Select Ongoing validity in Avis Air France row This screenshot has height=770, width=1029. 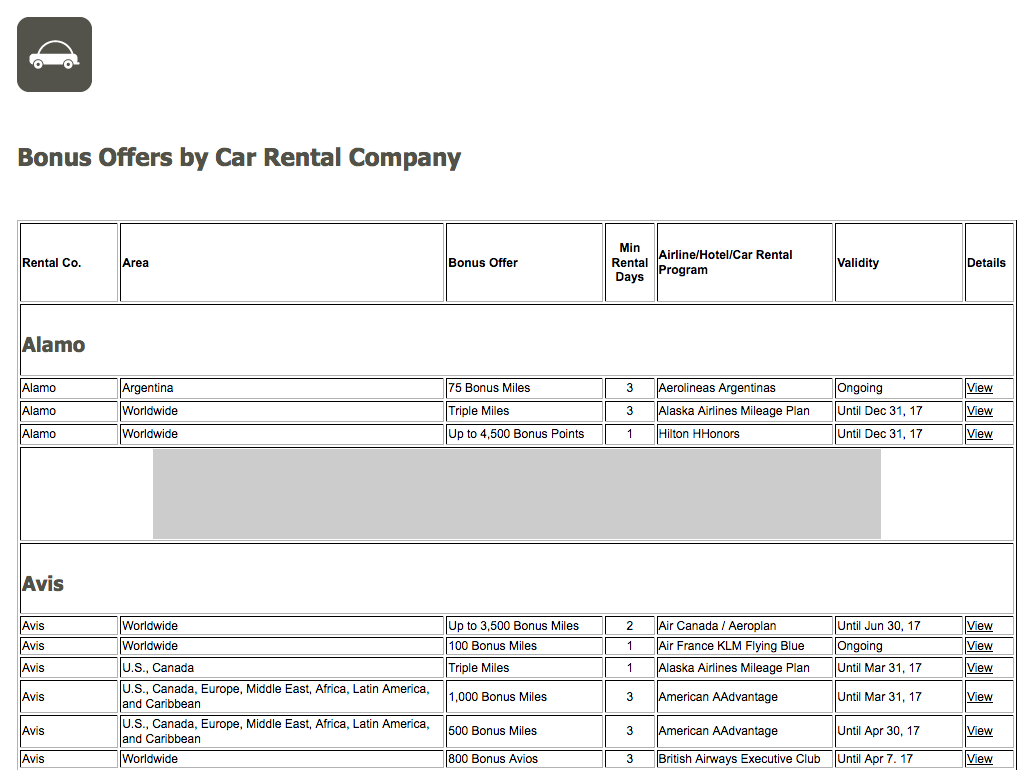click(x=898, y=646)
